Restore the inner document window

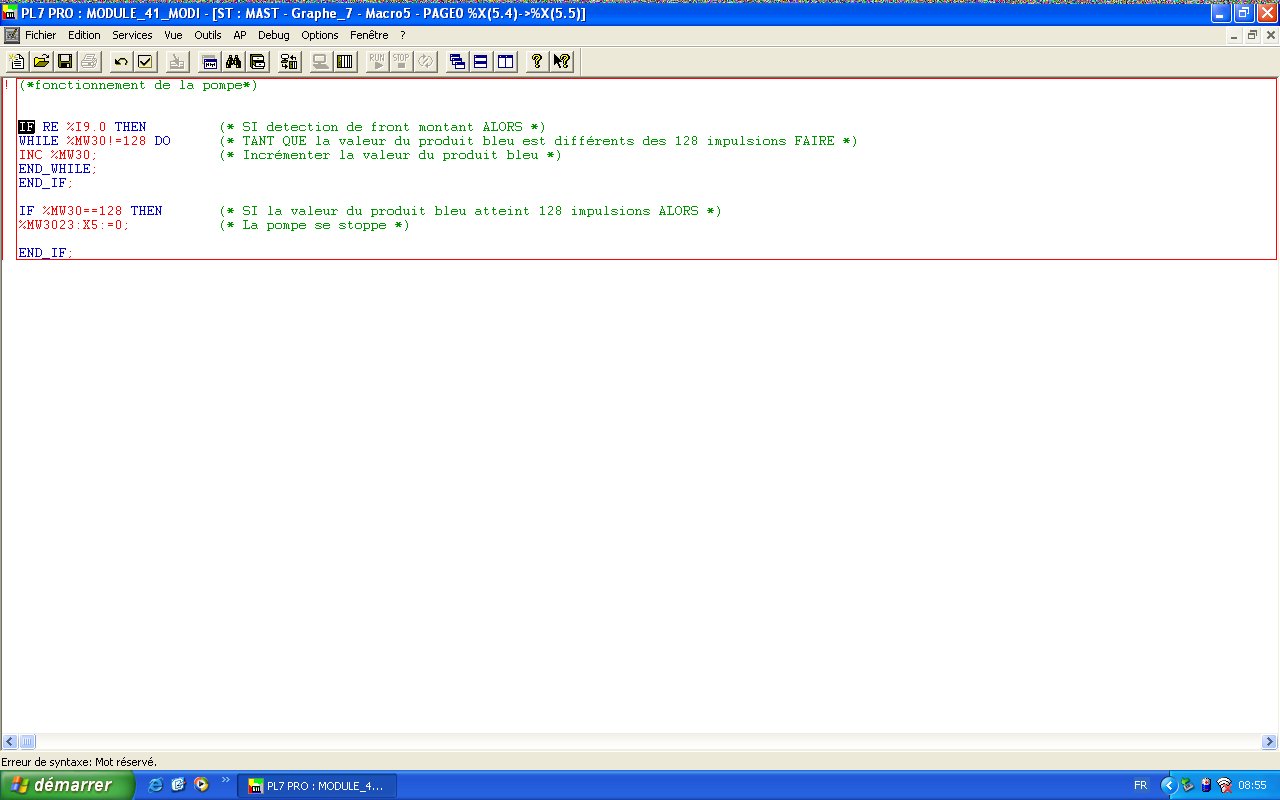1251,35
